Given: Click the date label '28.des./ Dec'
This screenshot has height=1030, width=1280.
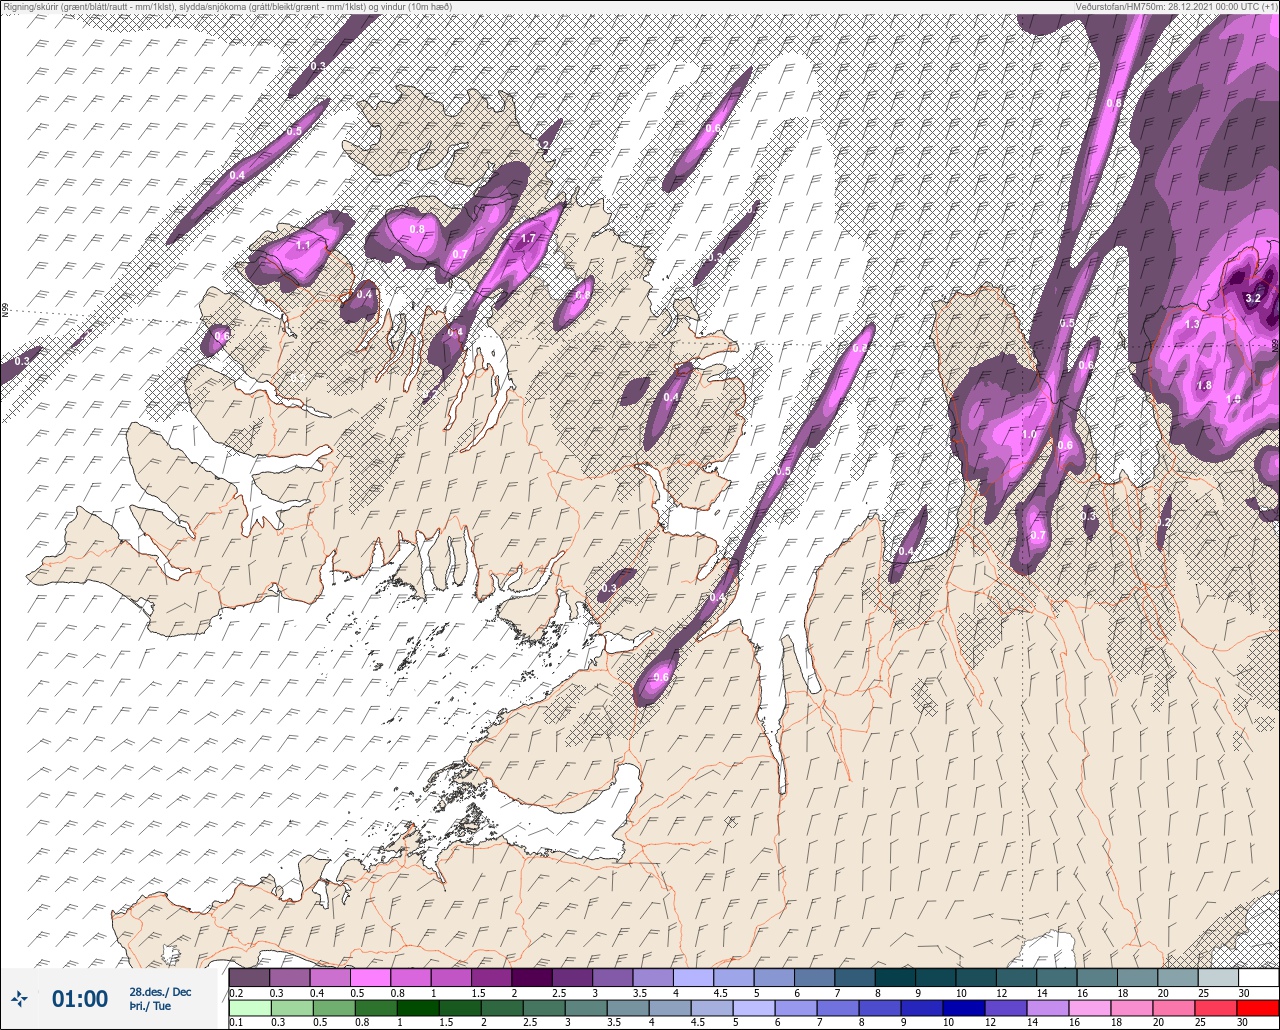Looking at the screenshot, I should (x=160, y=991).
